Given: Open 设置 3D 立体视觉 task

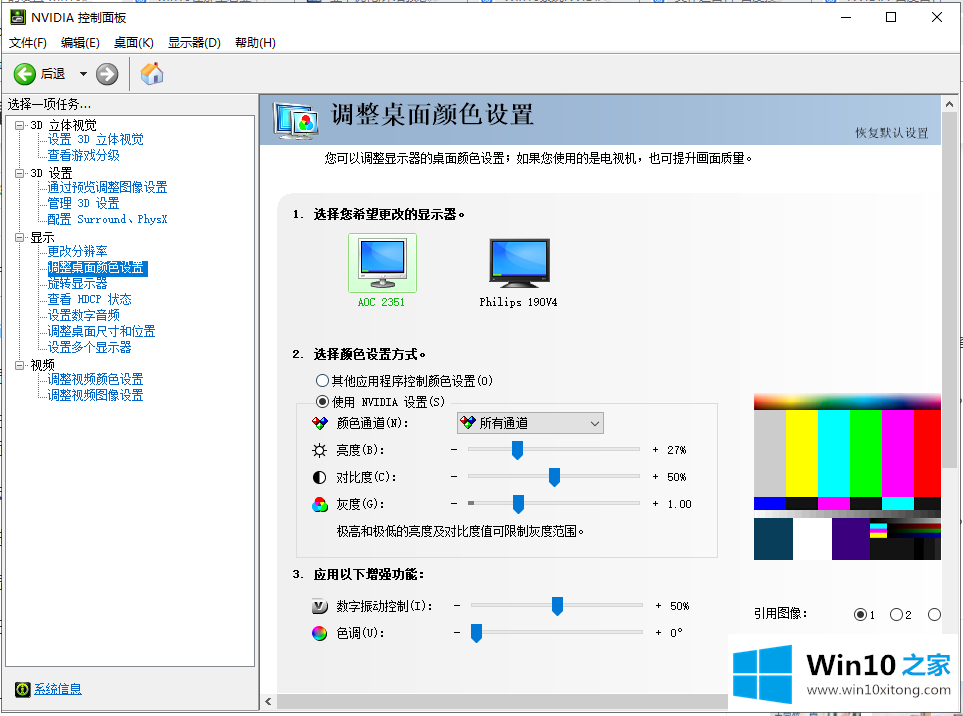Looking at the screenshot, I should [95, 139].
